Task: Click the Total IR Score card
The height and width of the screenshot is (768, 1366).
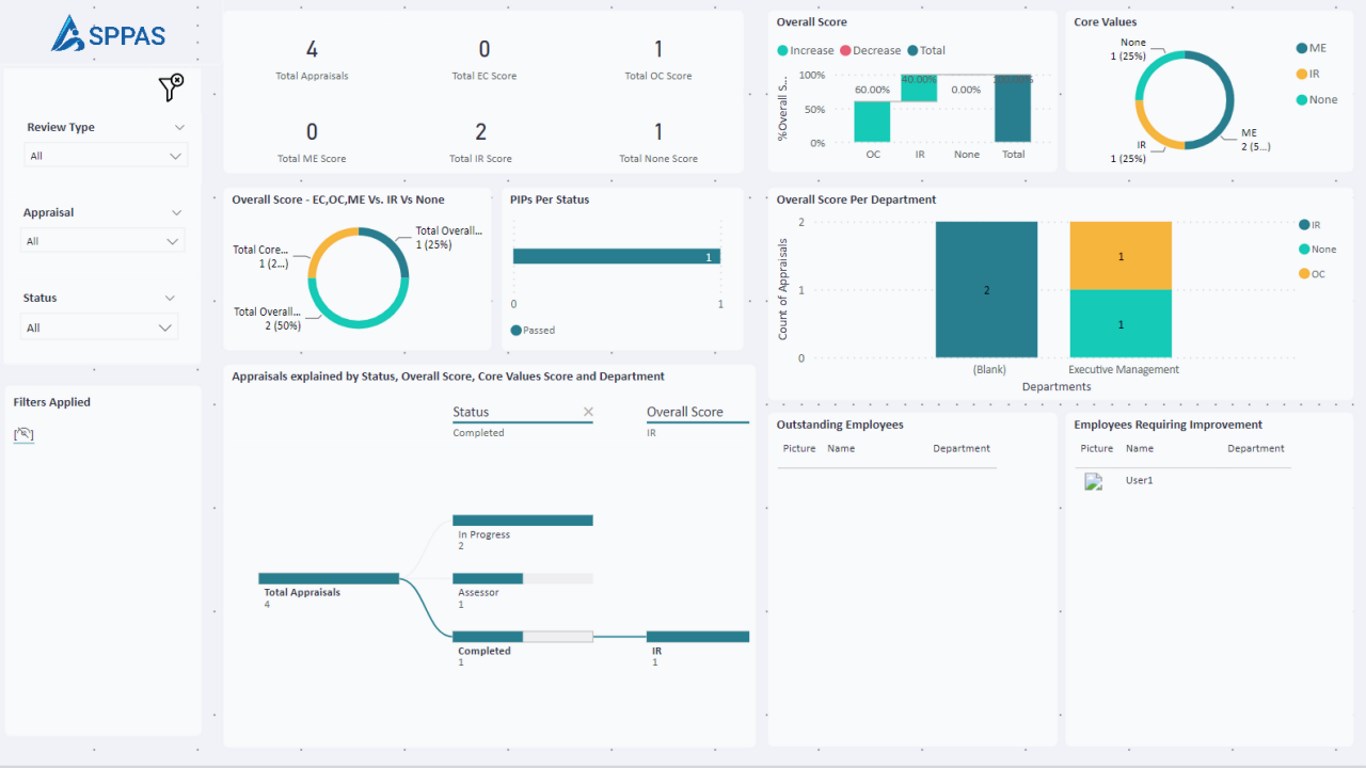Action: 481,142
